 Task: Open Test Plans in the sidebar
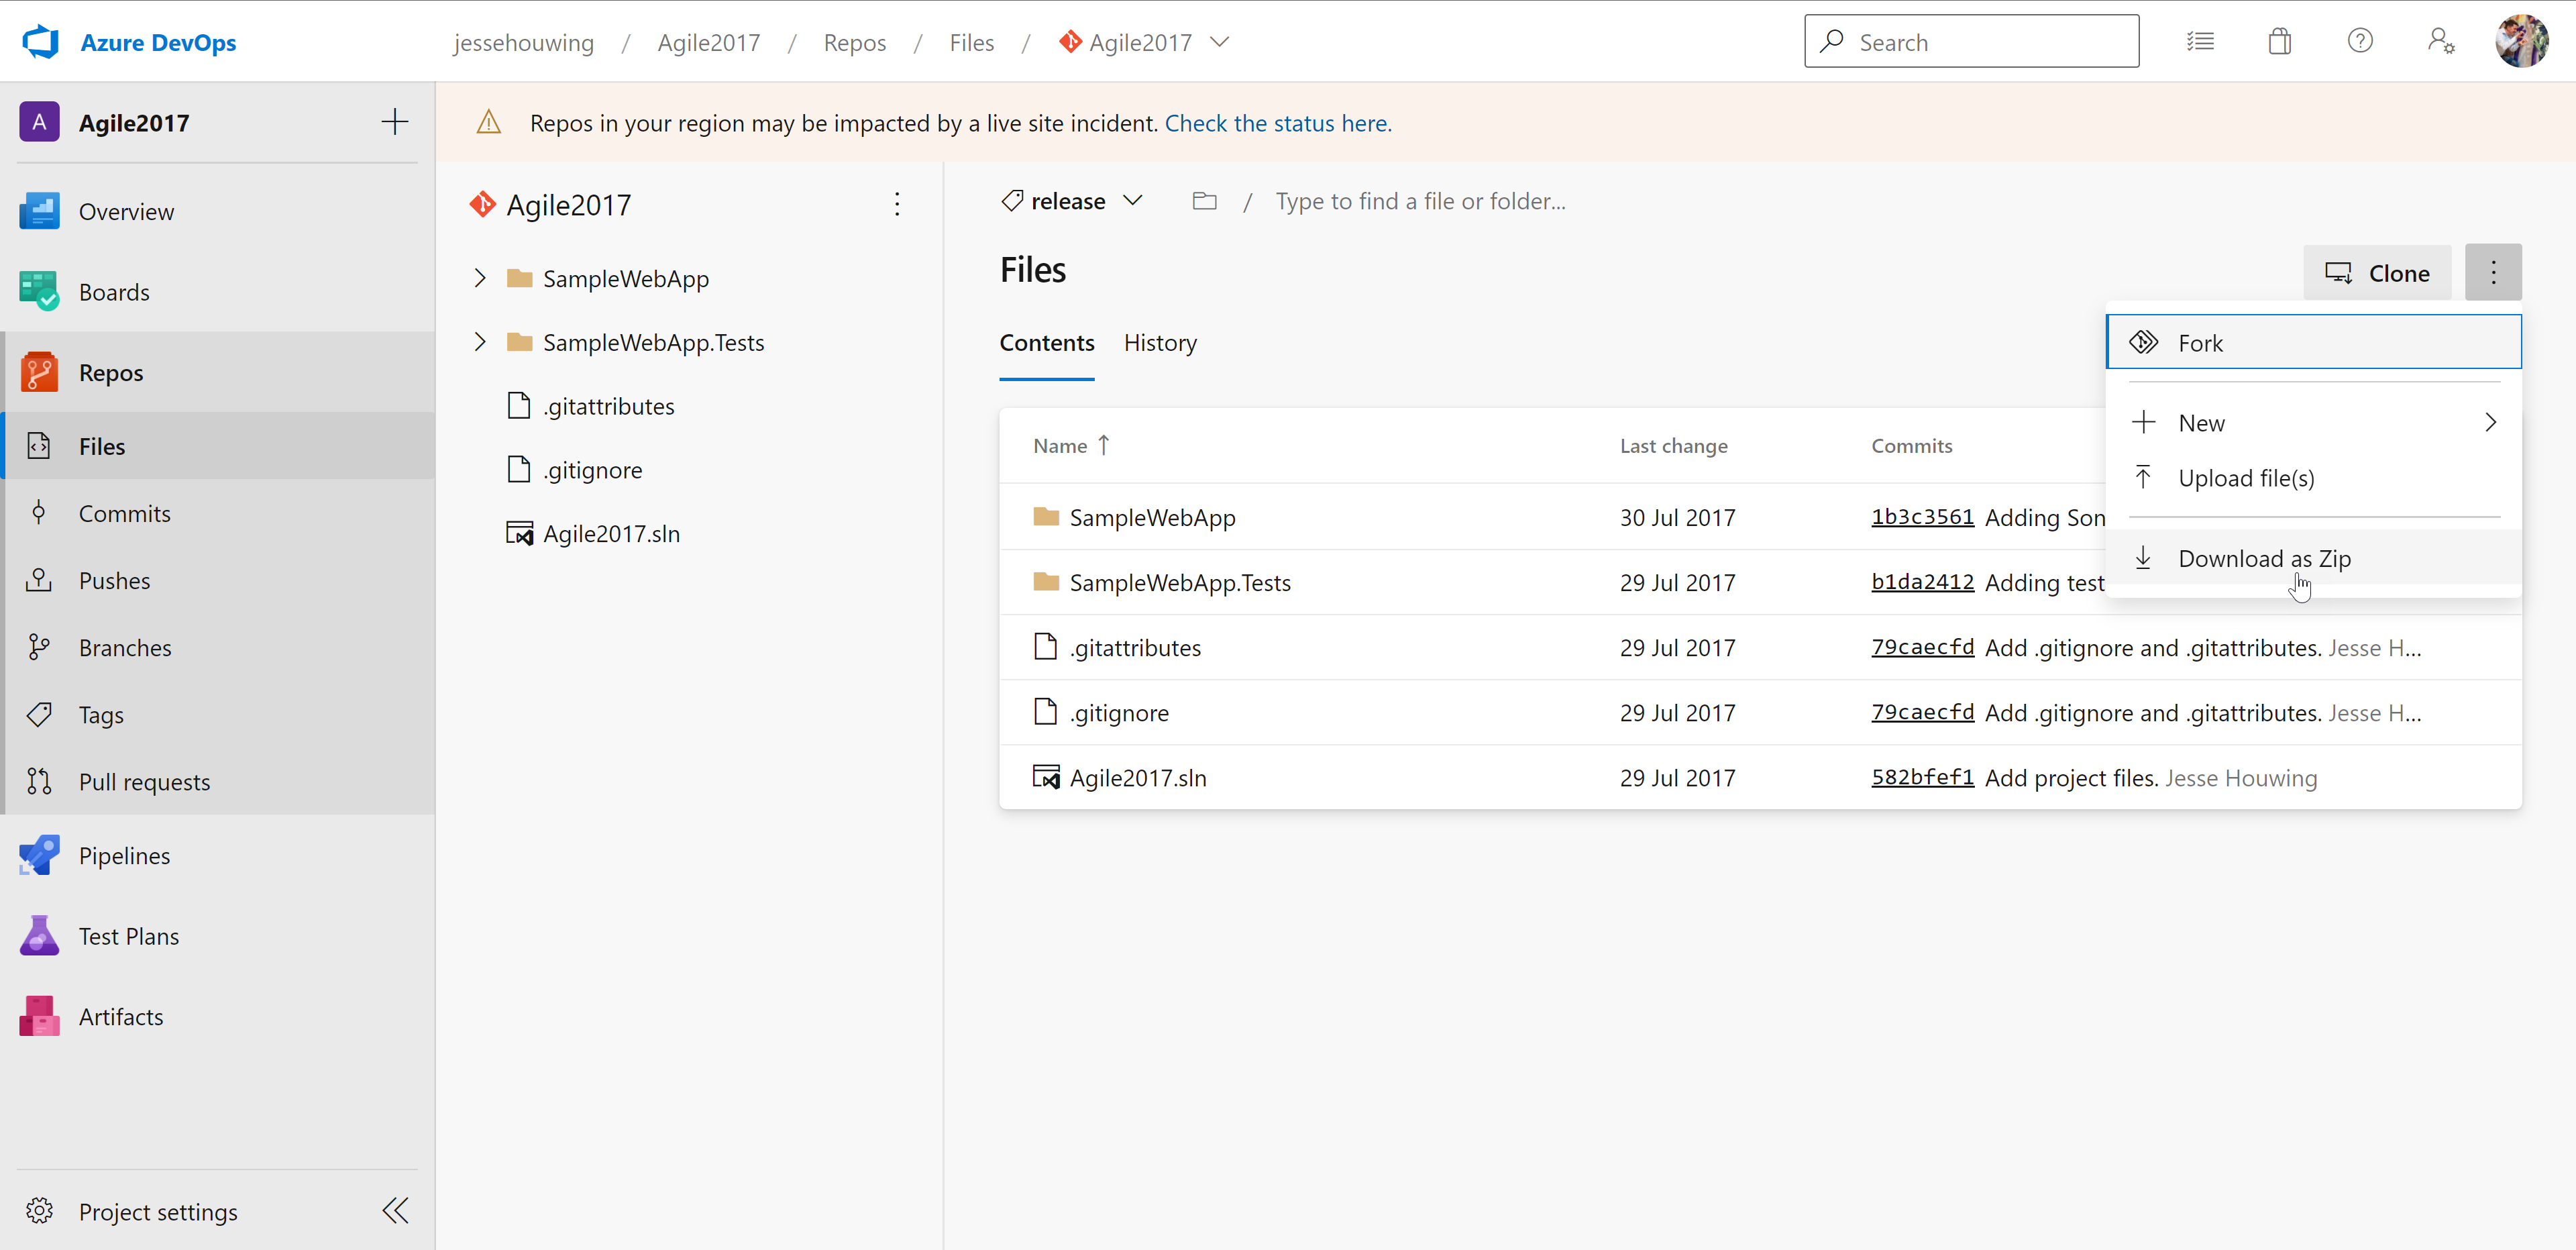point(218,936)
